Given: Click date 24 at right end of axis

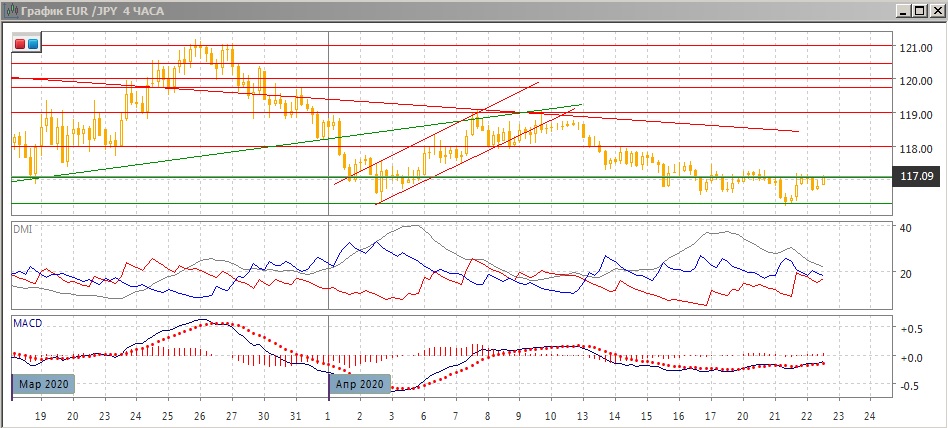Looking at the screenshot, I should coord(869,414).
